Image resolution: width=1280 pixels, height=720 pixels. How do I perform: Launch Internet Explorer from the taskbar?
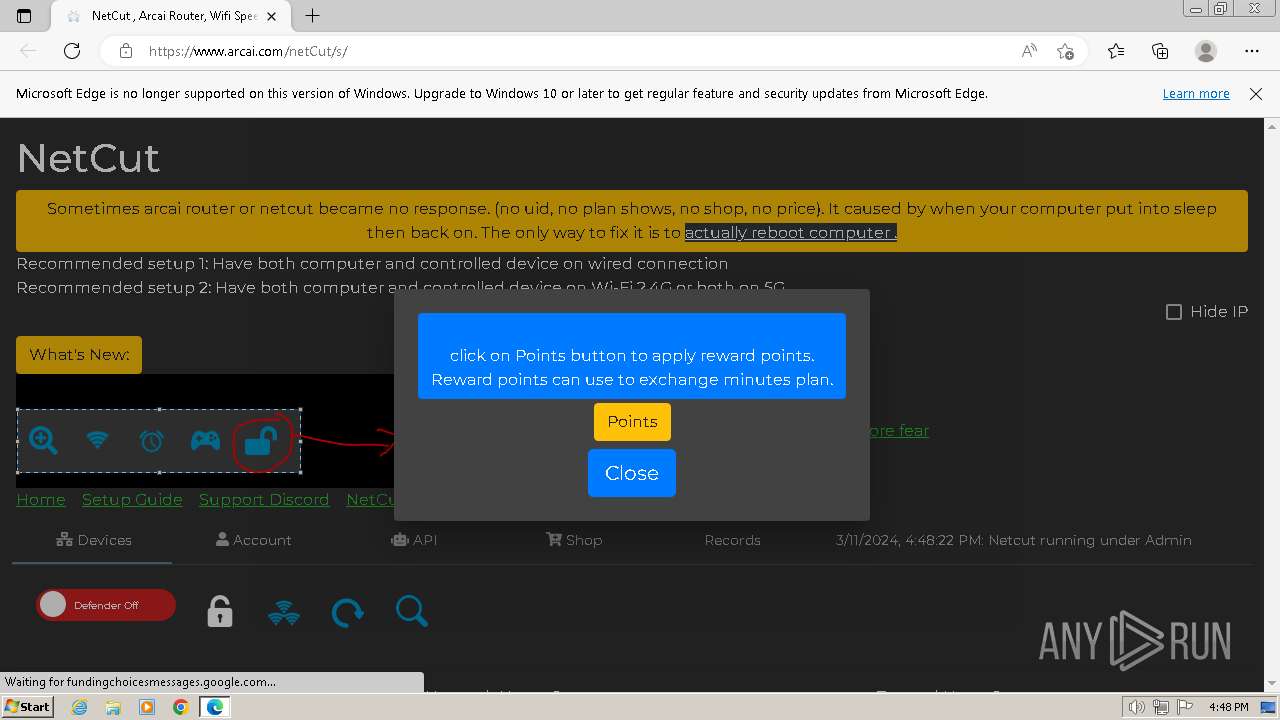pos(80,707)
